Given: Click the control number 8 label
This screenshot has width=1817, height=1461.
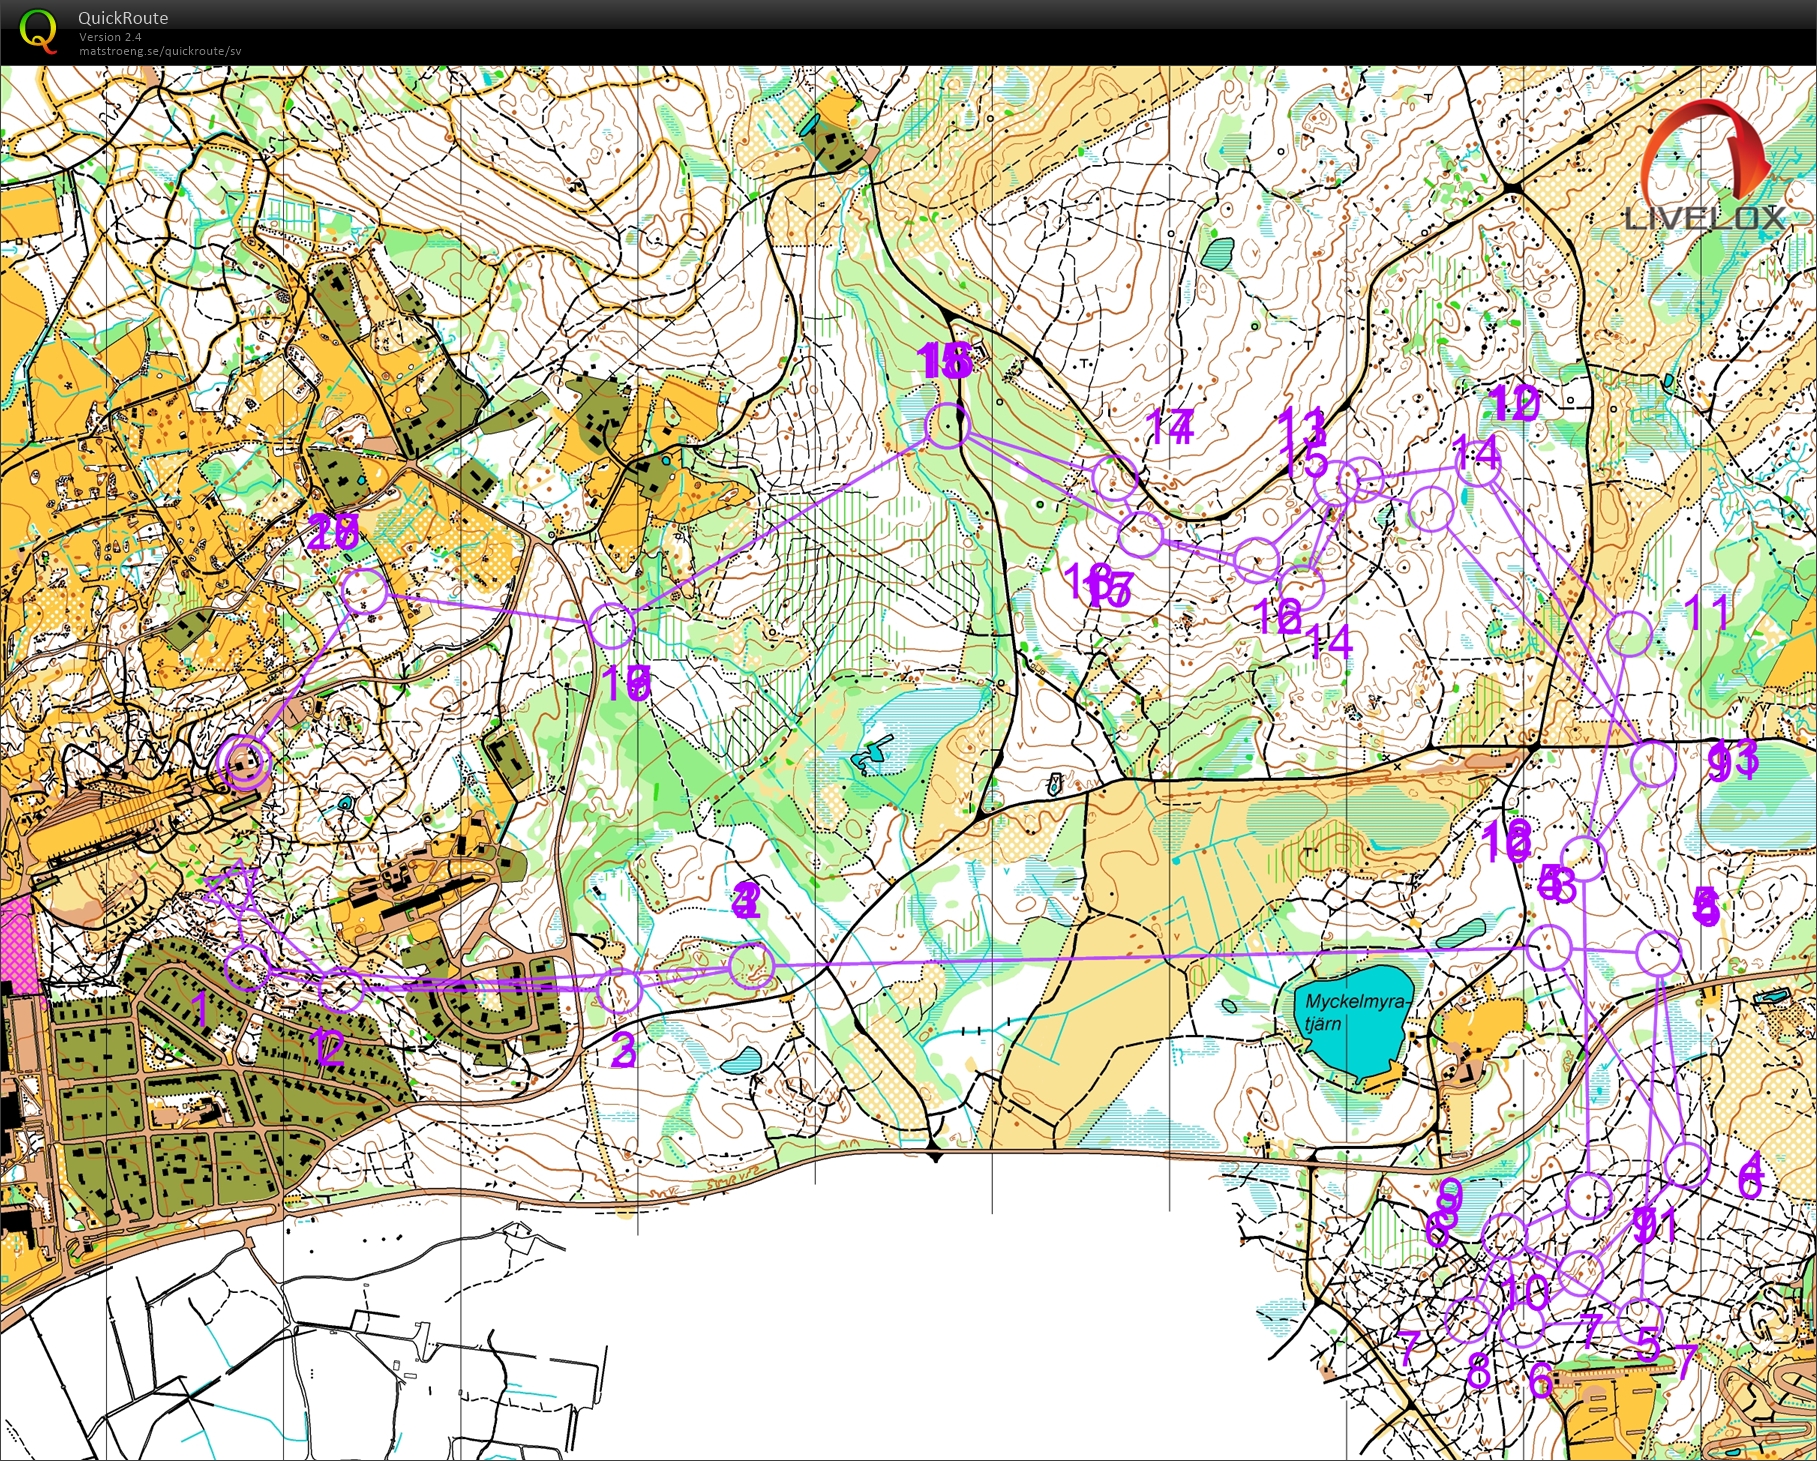Looking at the screenshot, I should (1479, 1370).
